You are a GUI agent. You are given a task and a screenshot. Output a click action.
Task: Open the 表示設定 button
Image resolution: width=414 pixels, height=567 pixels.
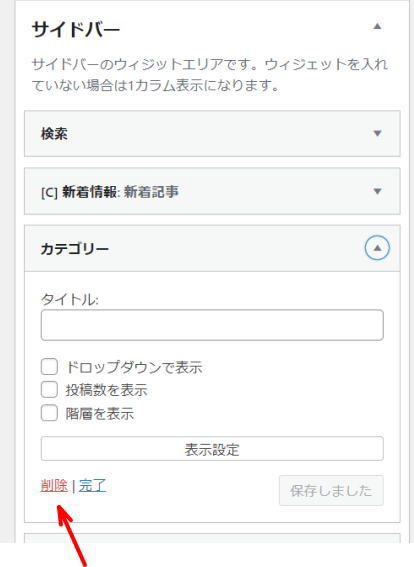pos(212,449)
